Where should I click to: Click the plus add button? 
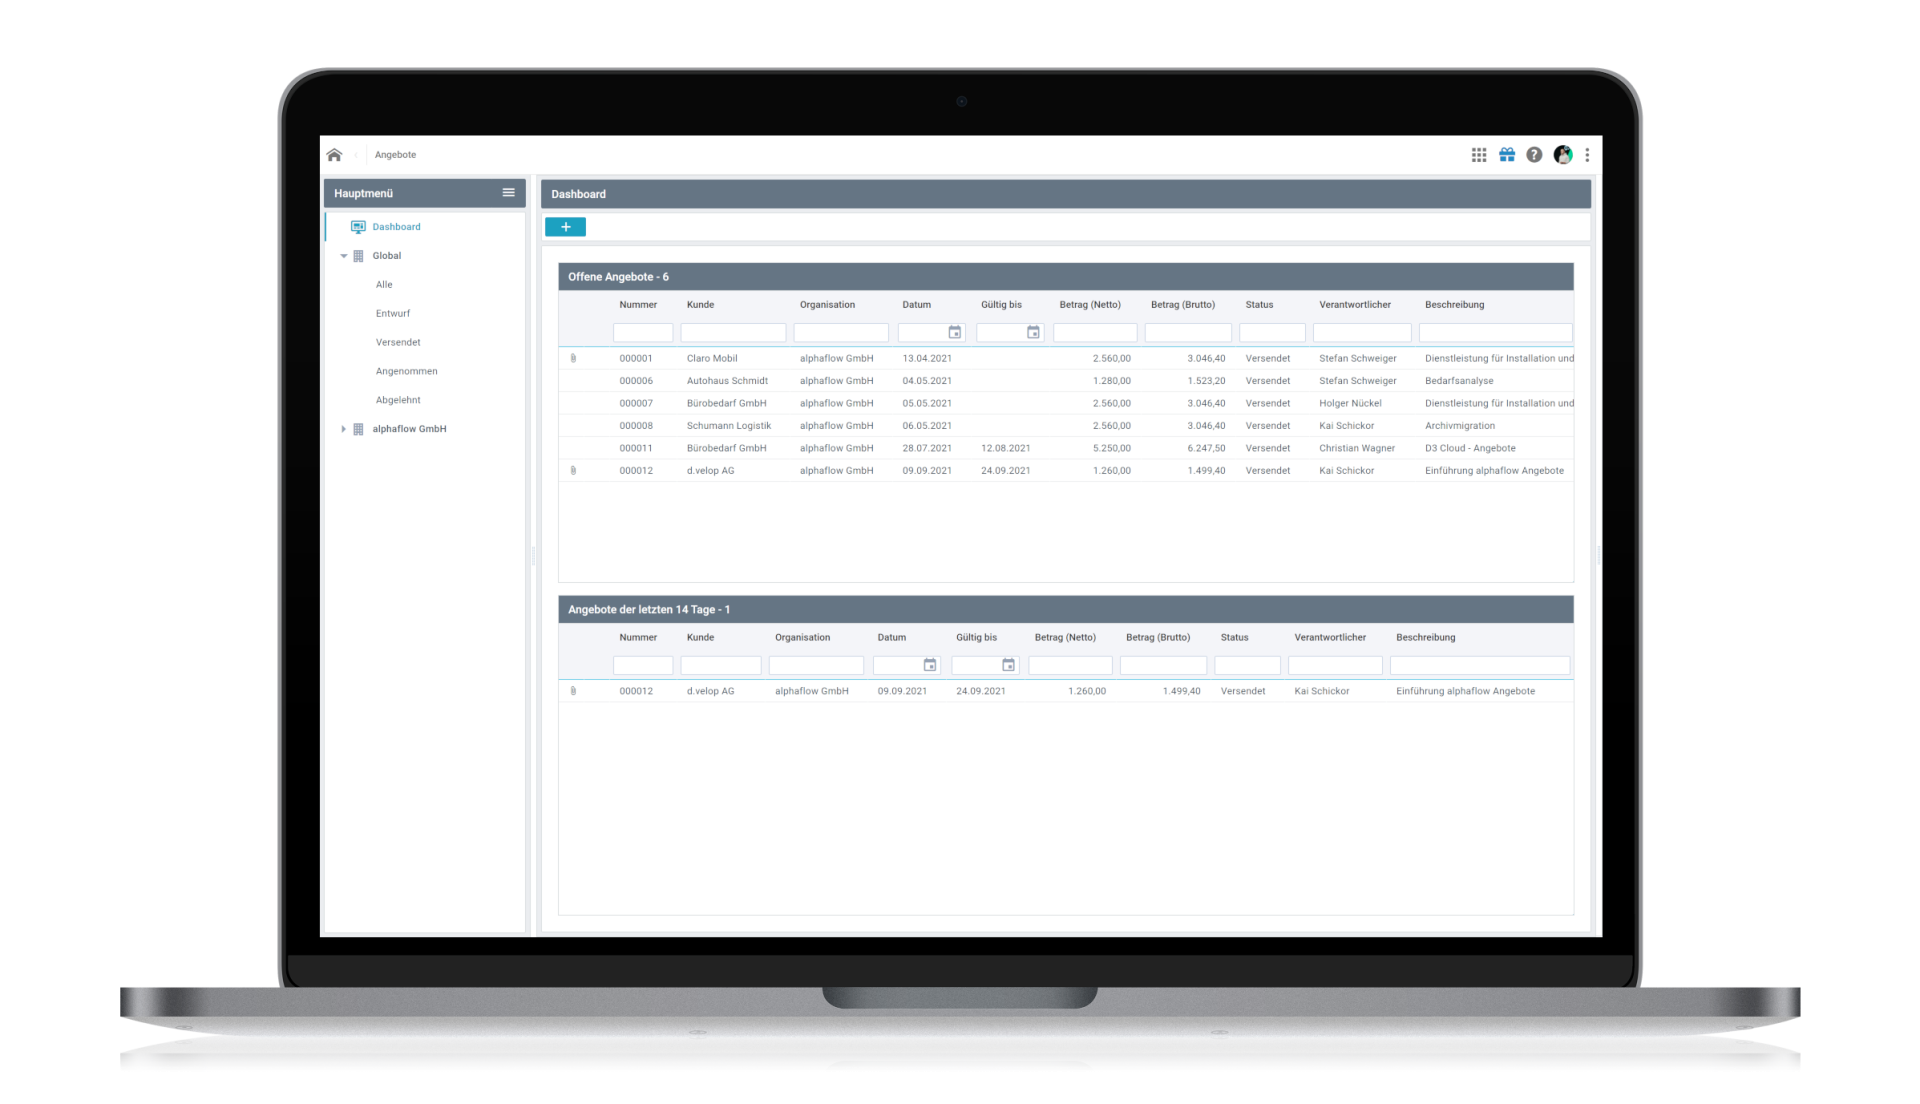[565, 227]
